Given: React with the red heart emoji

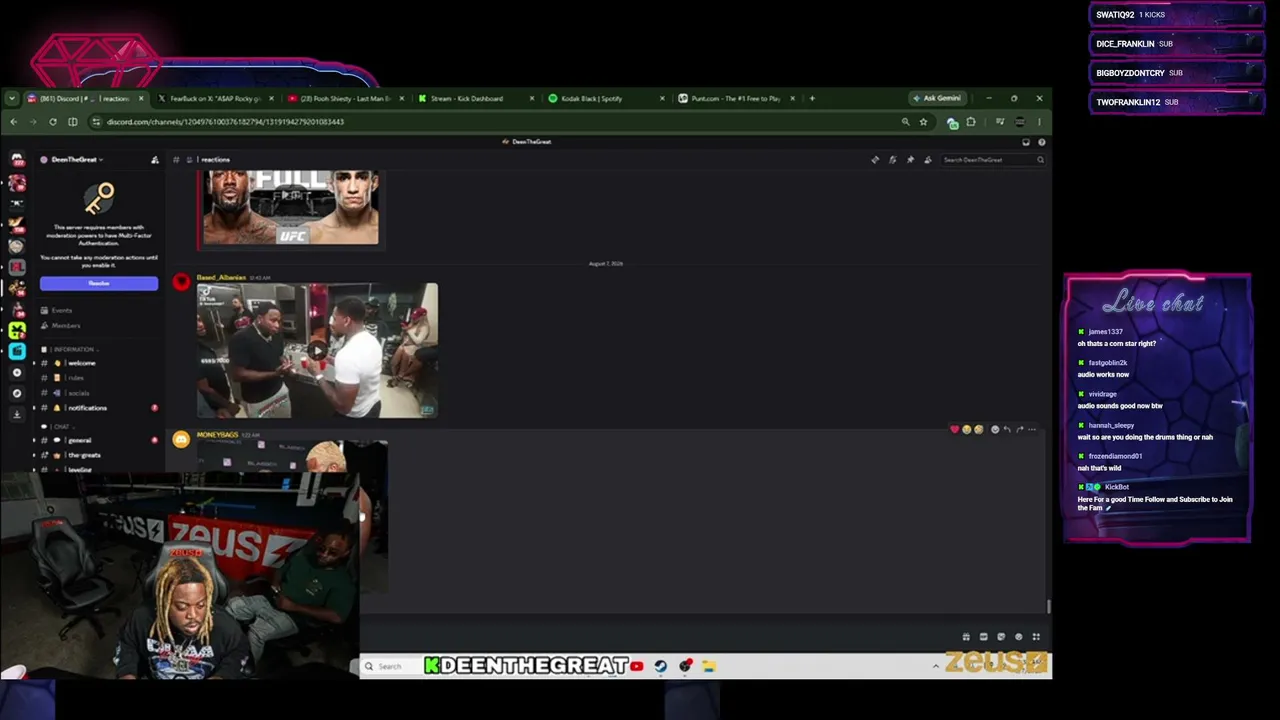Looking at the screenshot, I should (954, 430).
